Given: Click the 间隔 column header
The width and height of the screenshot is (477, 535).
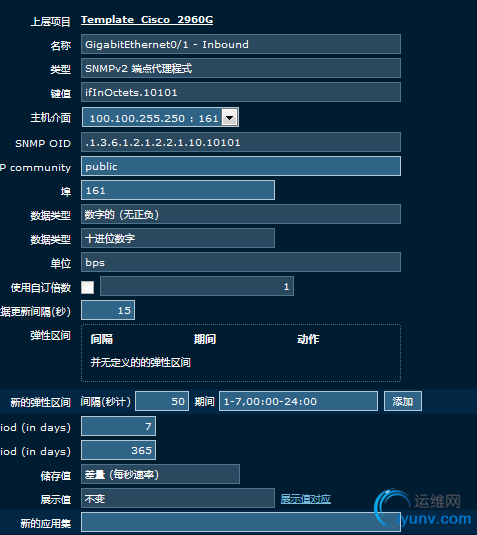Looking at the screenshot, I should pyautogui.click(x=101, y=339).
